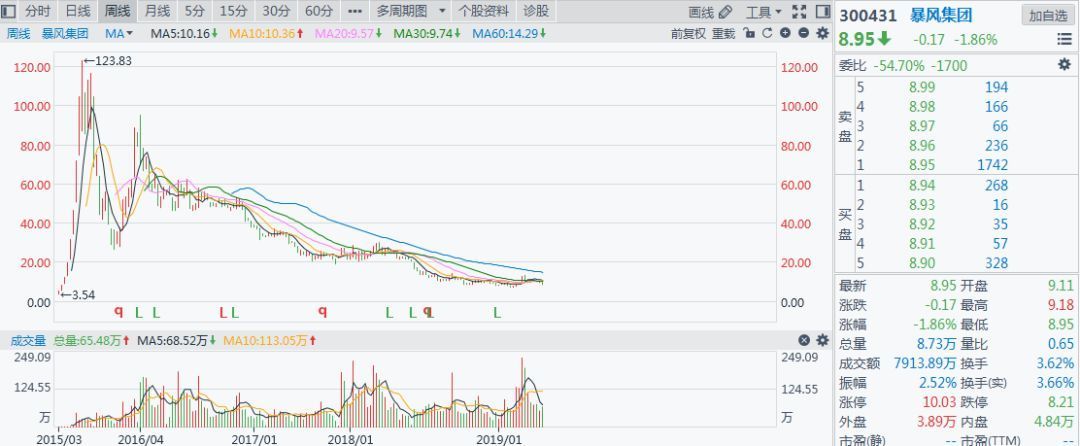Toggle the right side panel layout icon
Image resolution: width=1080 pixels, height=446 pixels.
tap(822, 12)
